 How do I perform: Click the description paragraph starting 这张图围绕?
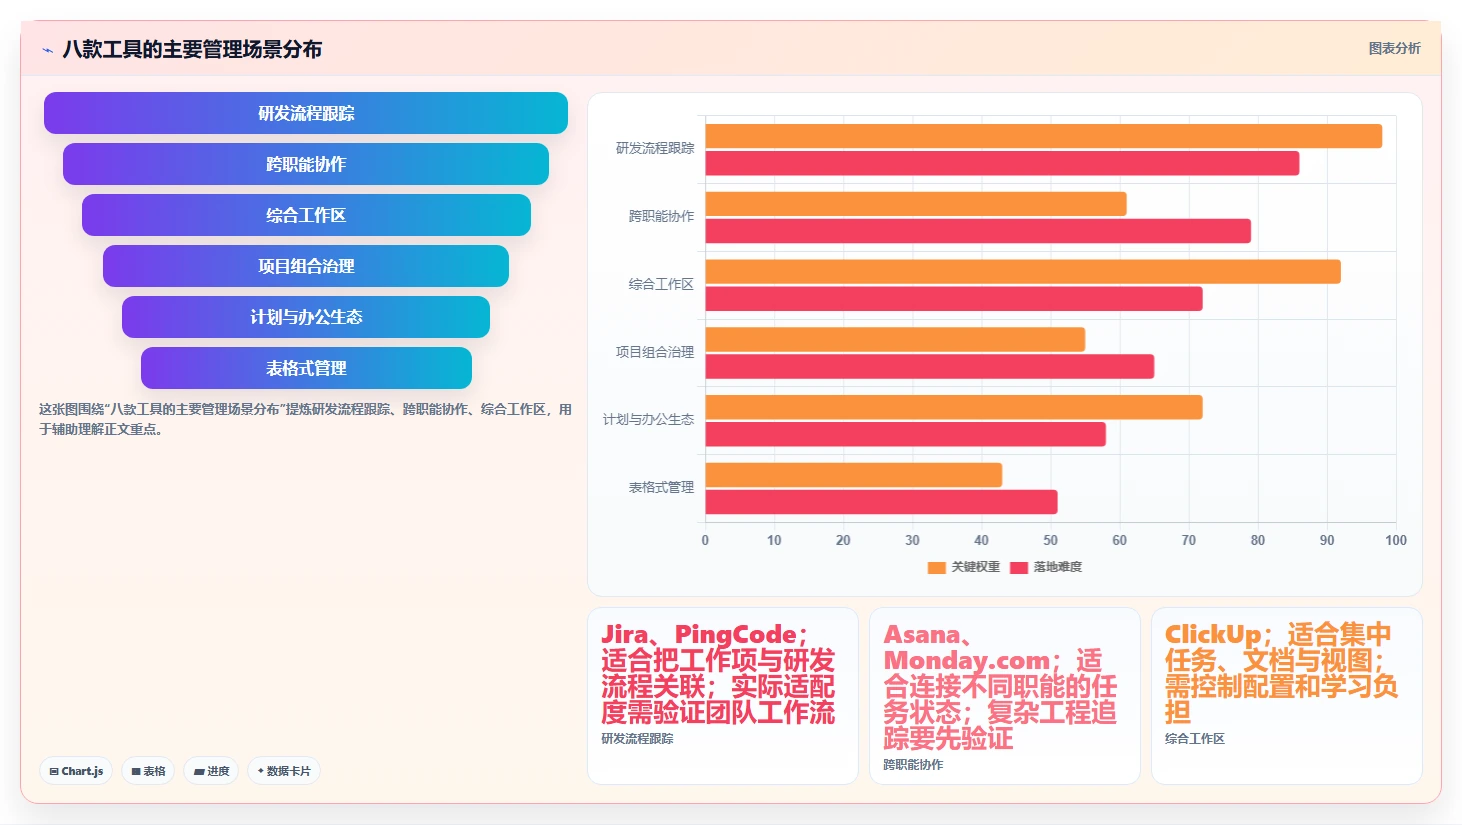coord(305,419)
